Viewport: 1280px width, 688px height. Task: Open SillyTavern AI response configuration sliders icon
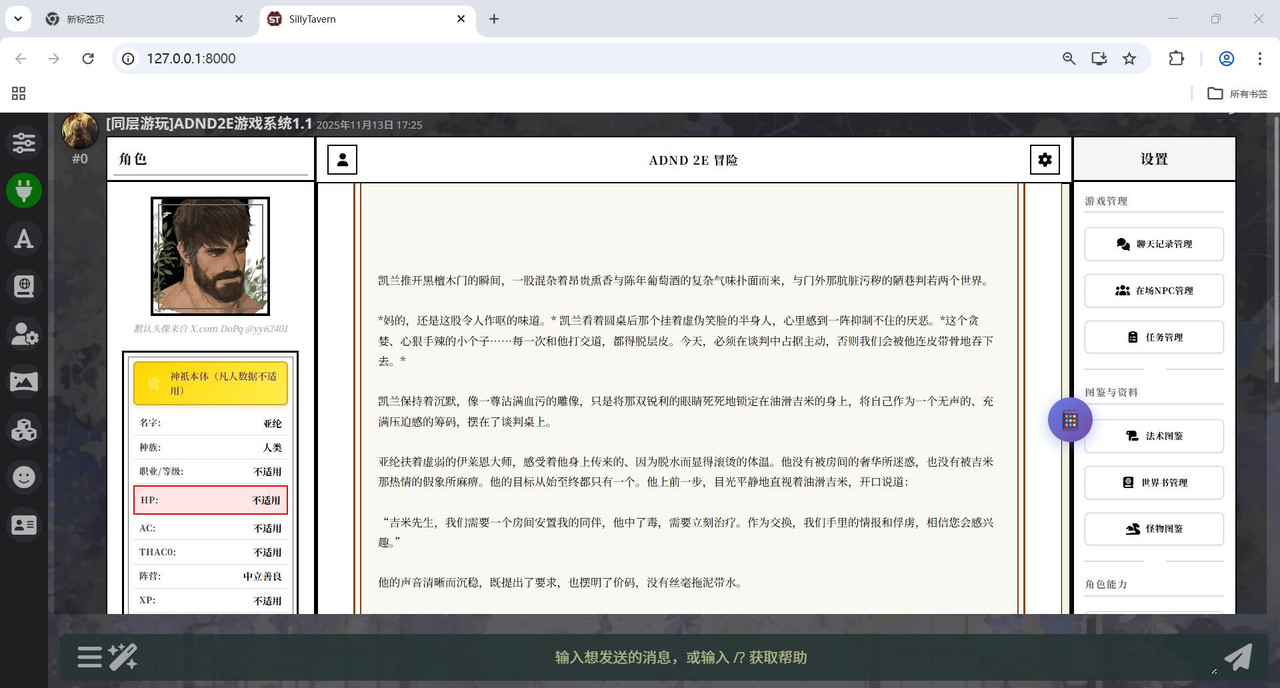coord(24,143)
